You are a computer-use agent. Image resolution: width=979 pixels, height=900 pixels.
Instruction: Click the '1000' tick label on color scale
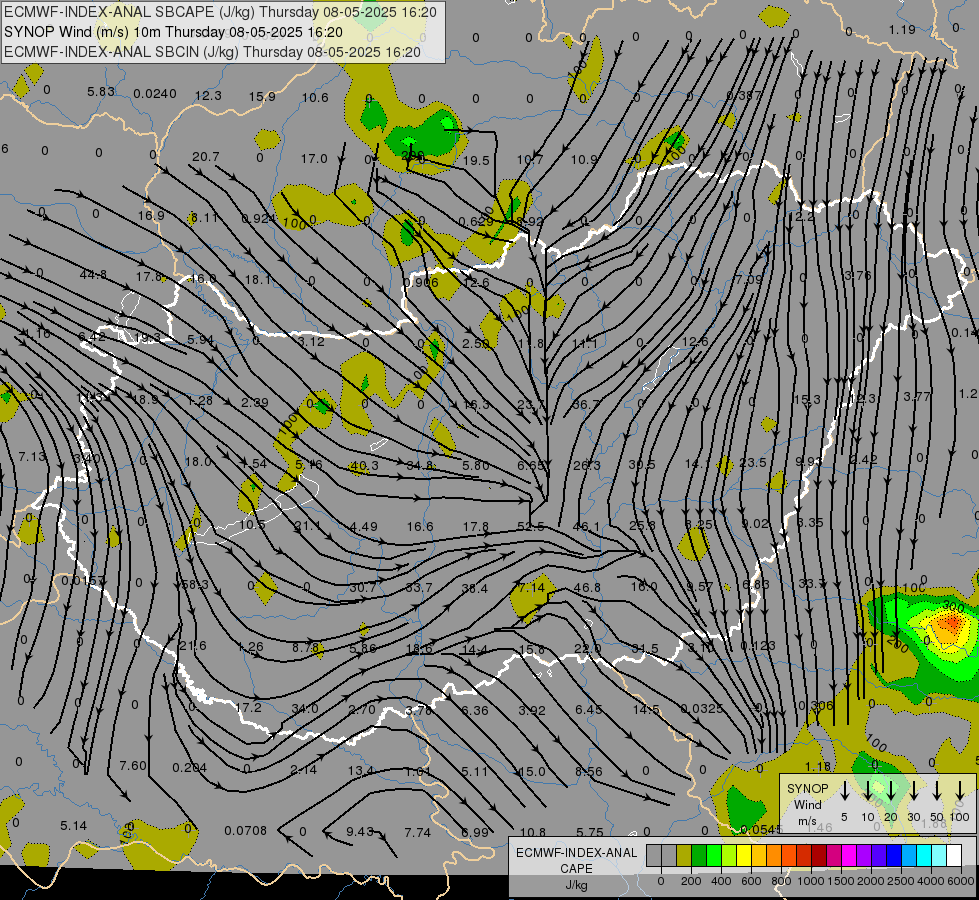pyautogui.click(x=811, y=881)
